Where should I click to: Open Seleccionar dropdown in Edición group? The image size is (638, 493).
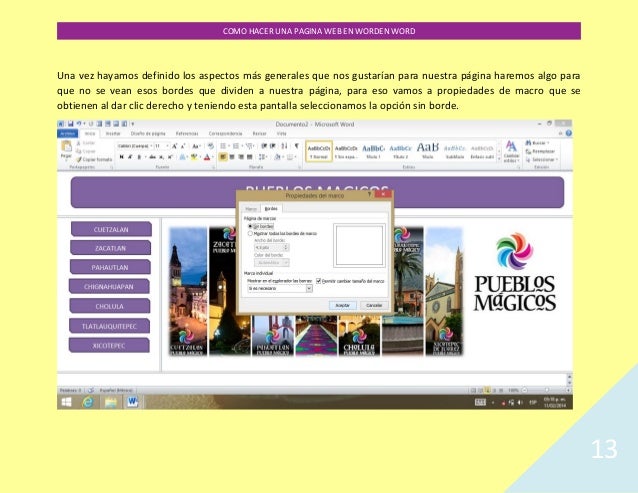pos(542,159)
